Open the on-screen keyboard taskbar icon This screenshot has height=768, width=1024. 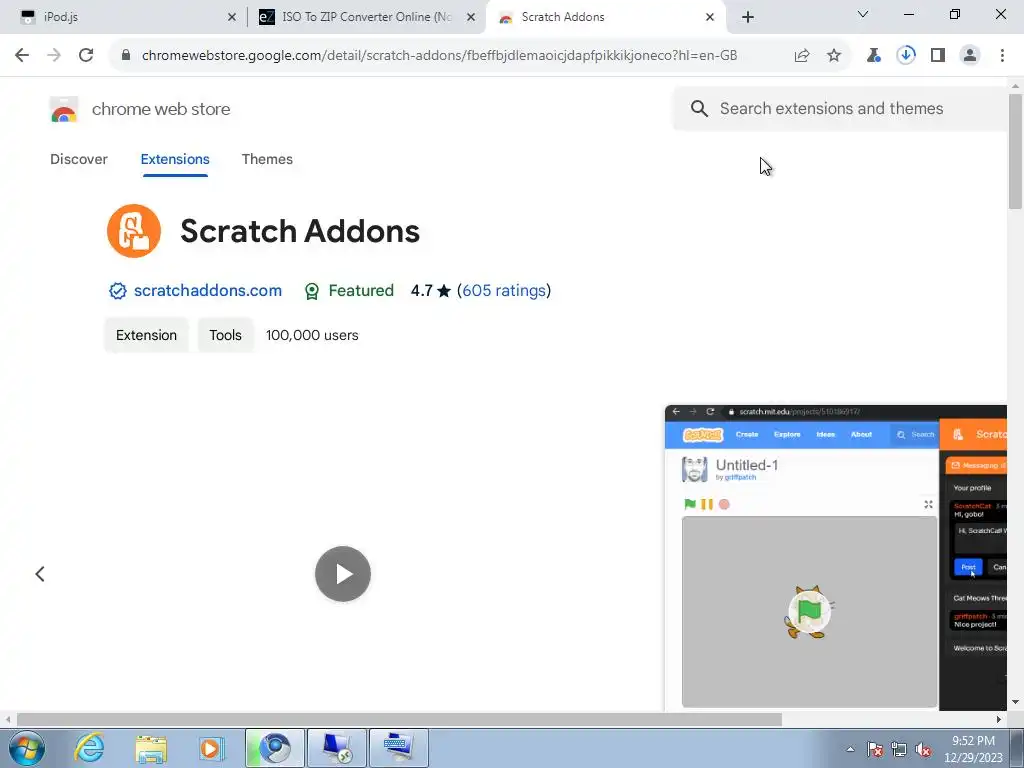[x=399, y=748]
